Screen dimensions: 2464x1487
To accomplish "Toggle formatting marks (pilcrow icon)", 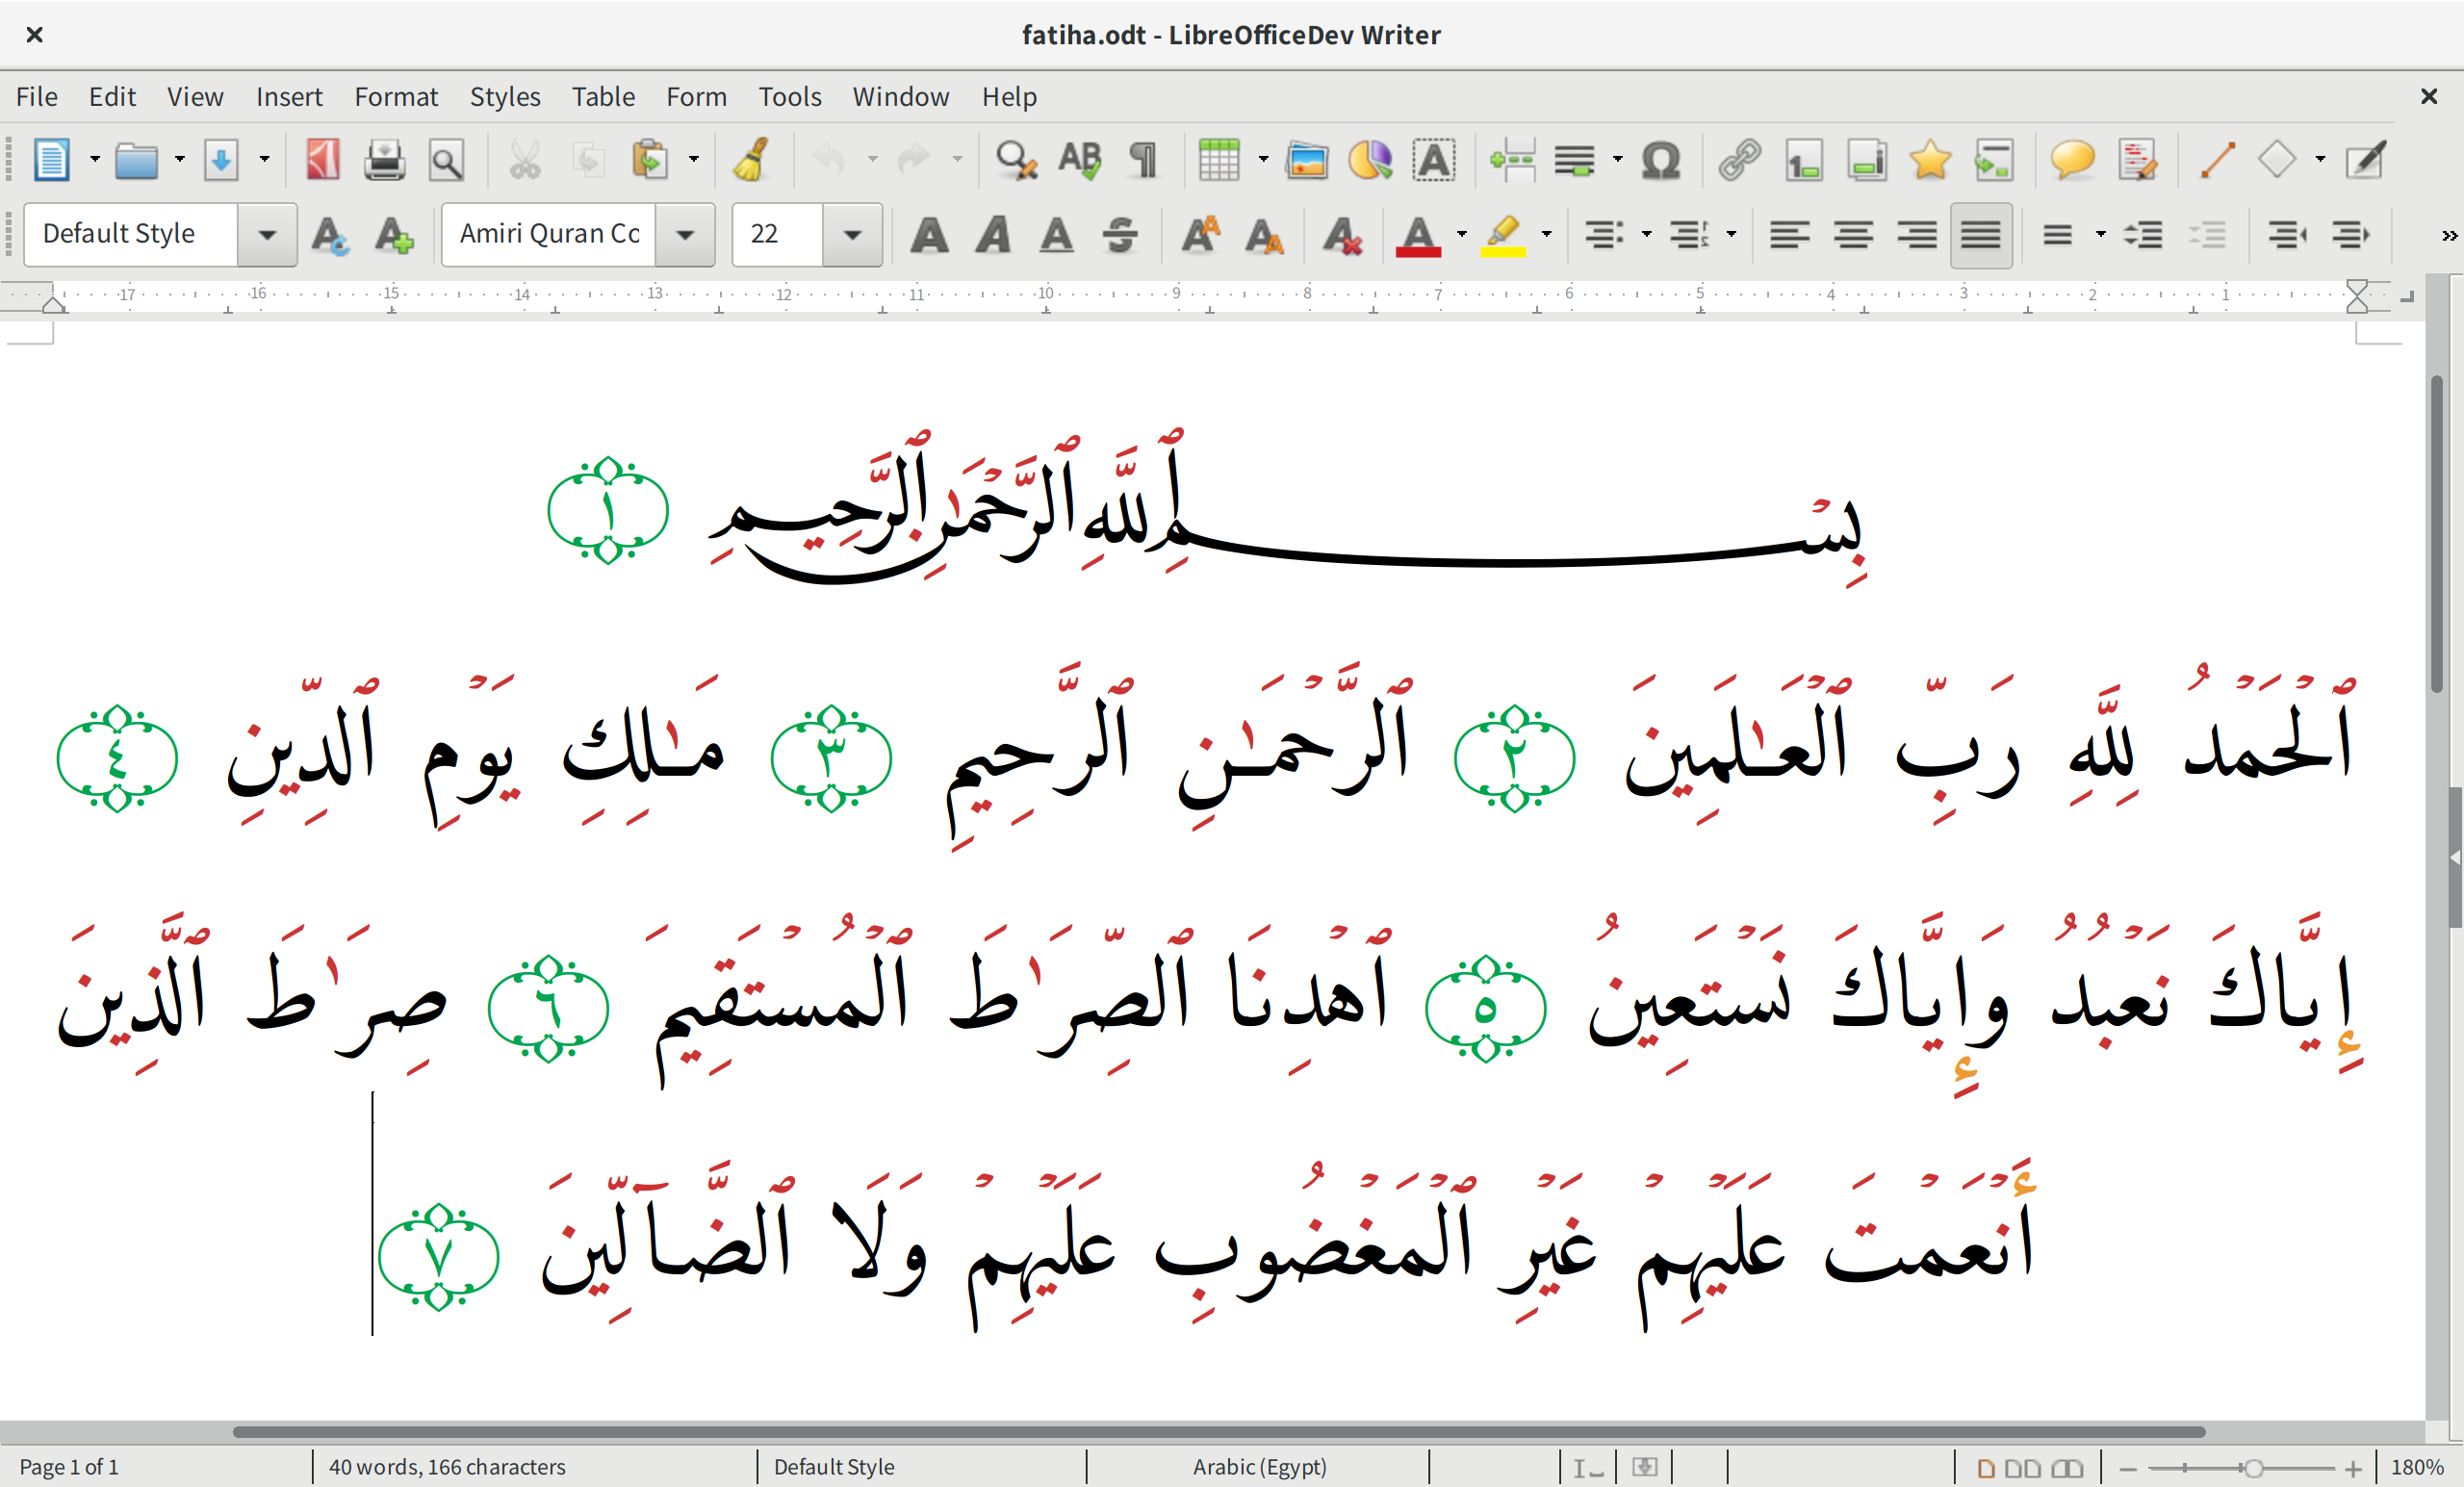I will point(1143,160).
